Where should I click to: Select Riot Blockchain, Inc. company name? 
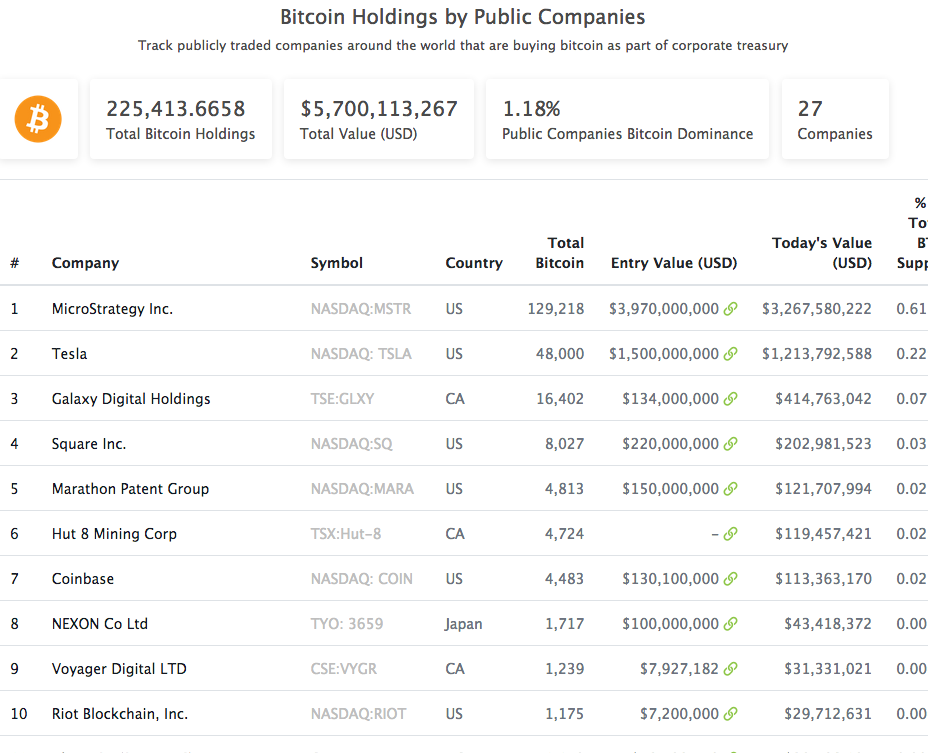click(x=120, y=713)
